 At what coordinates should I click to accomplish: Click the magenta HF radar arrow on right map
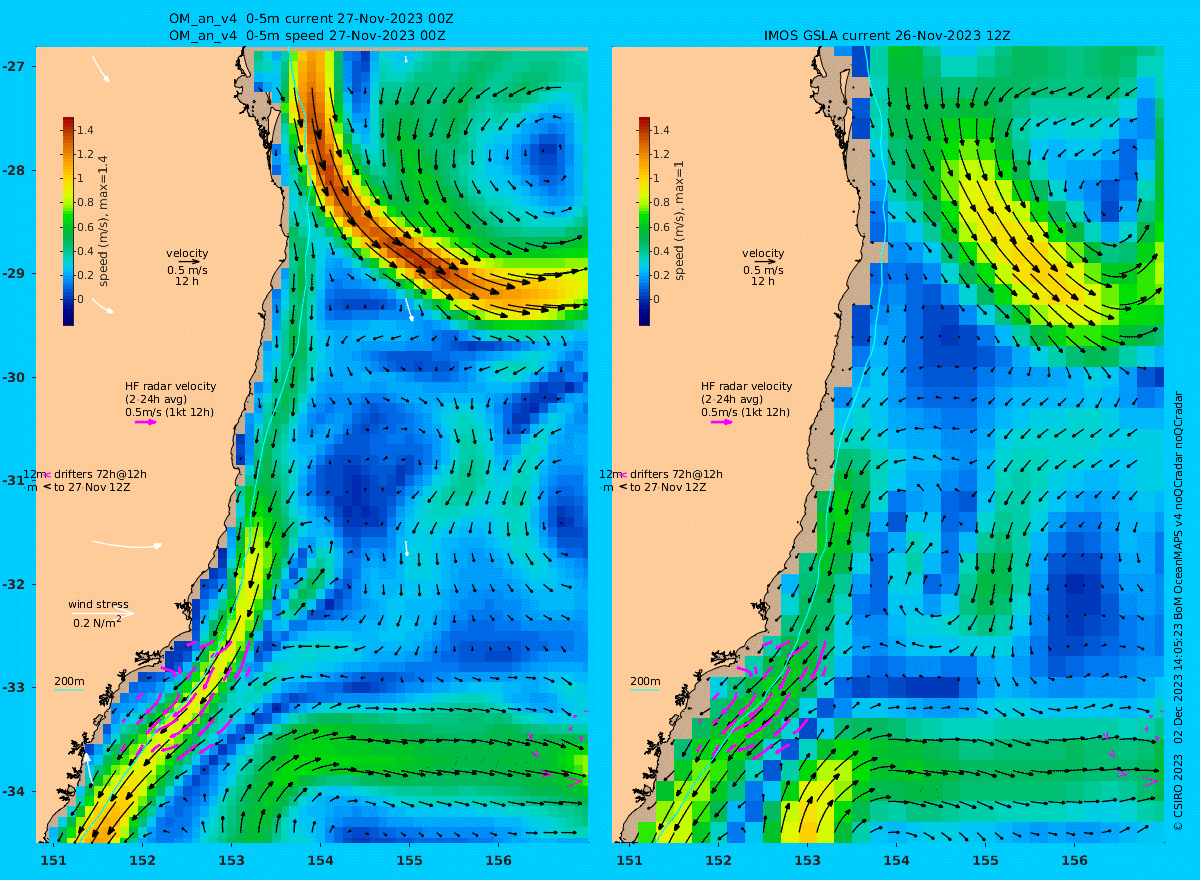(722, 422)
